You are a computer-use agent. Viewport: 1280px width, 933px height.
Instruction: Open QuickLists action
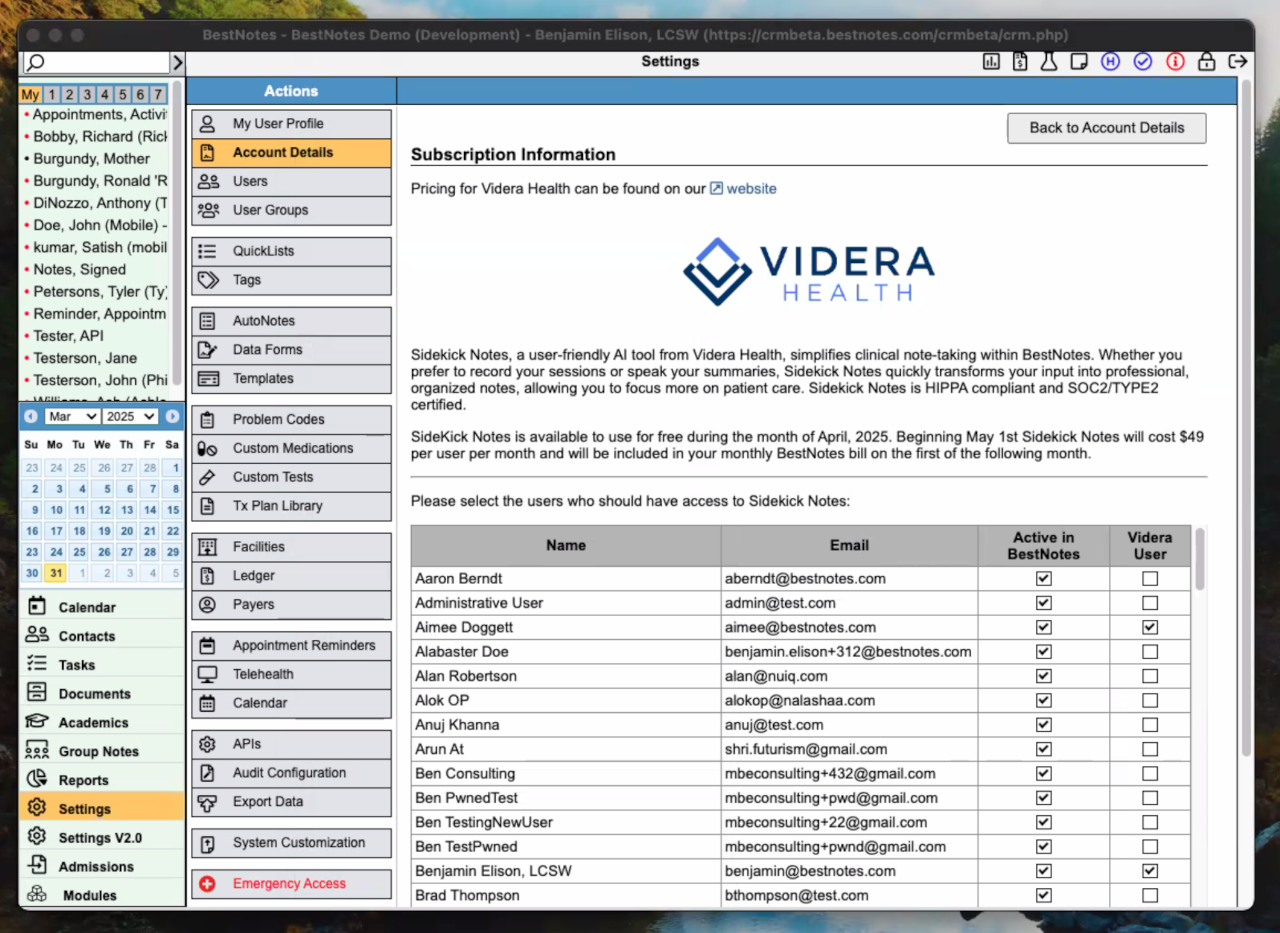tap(291, 252)
